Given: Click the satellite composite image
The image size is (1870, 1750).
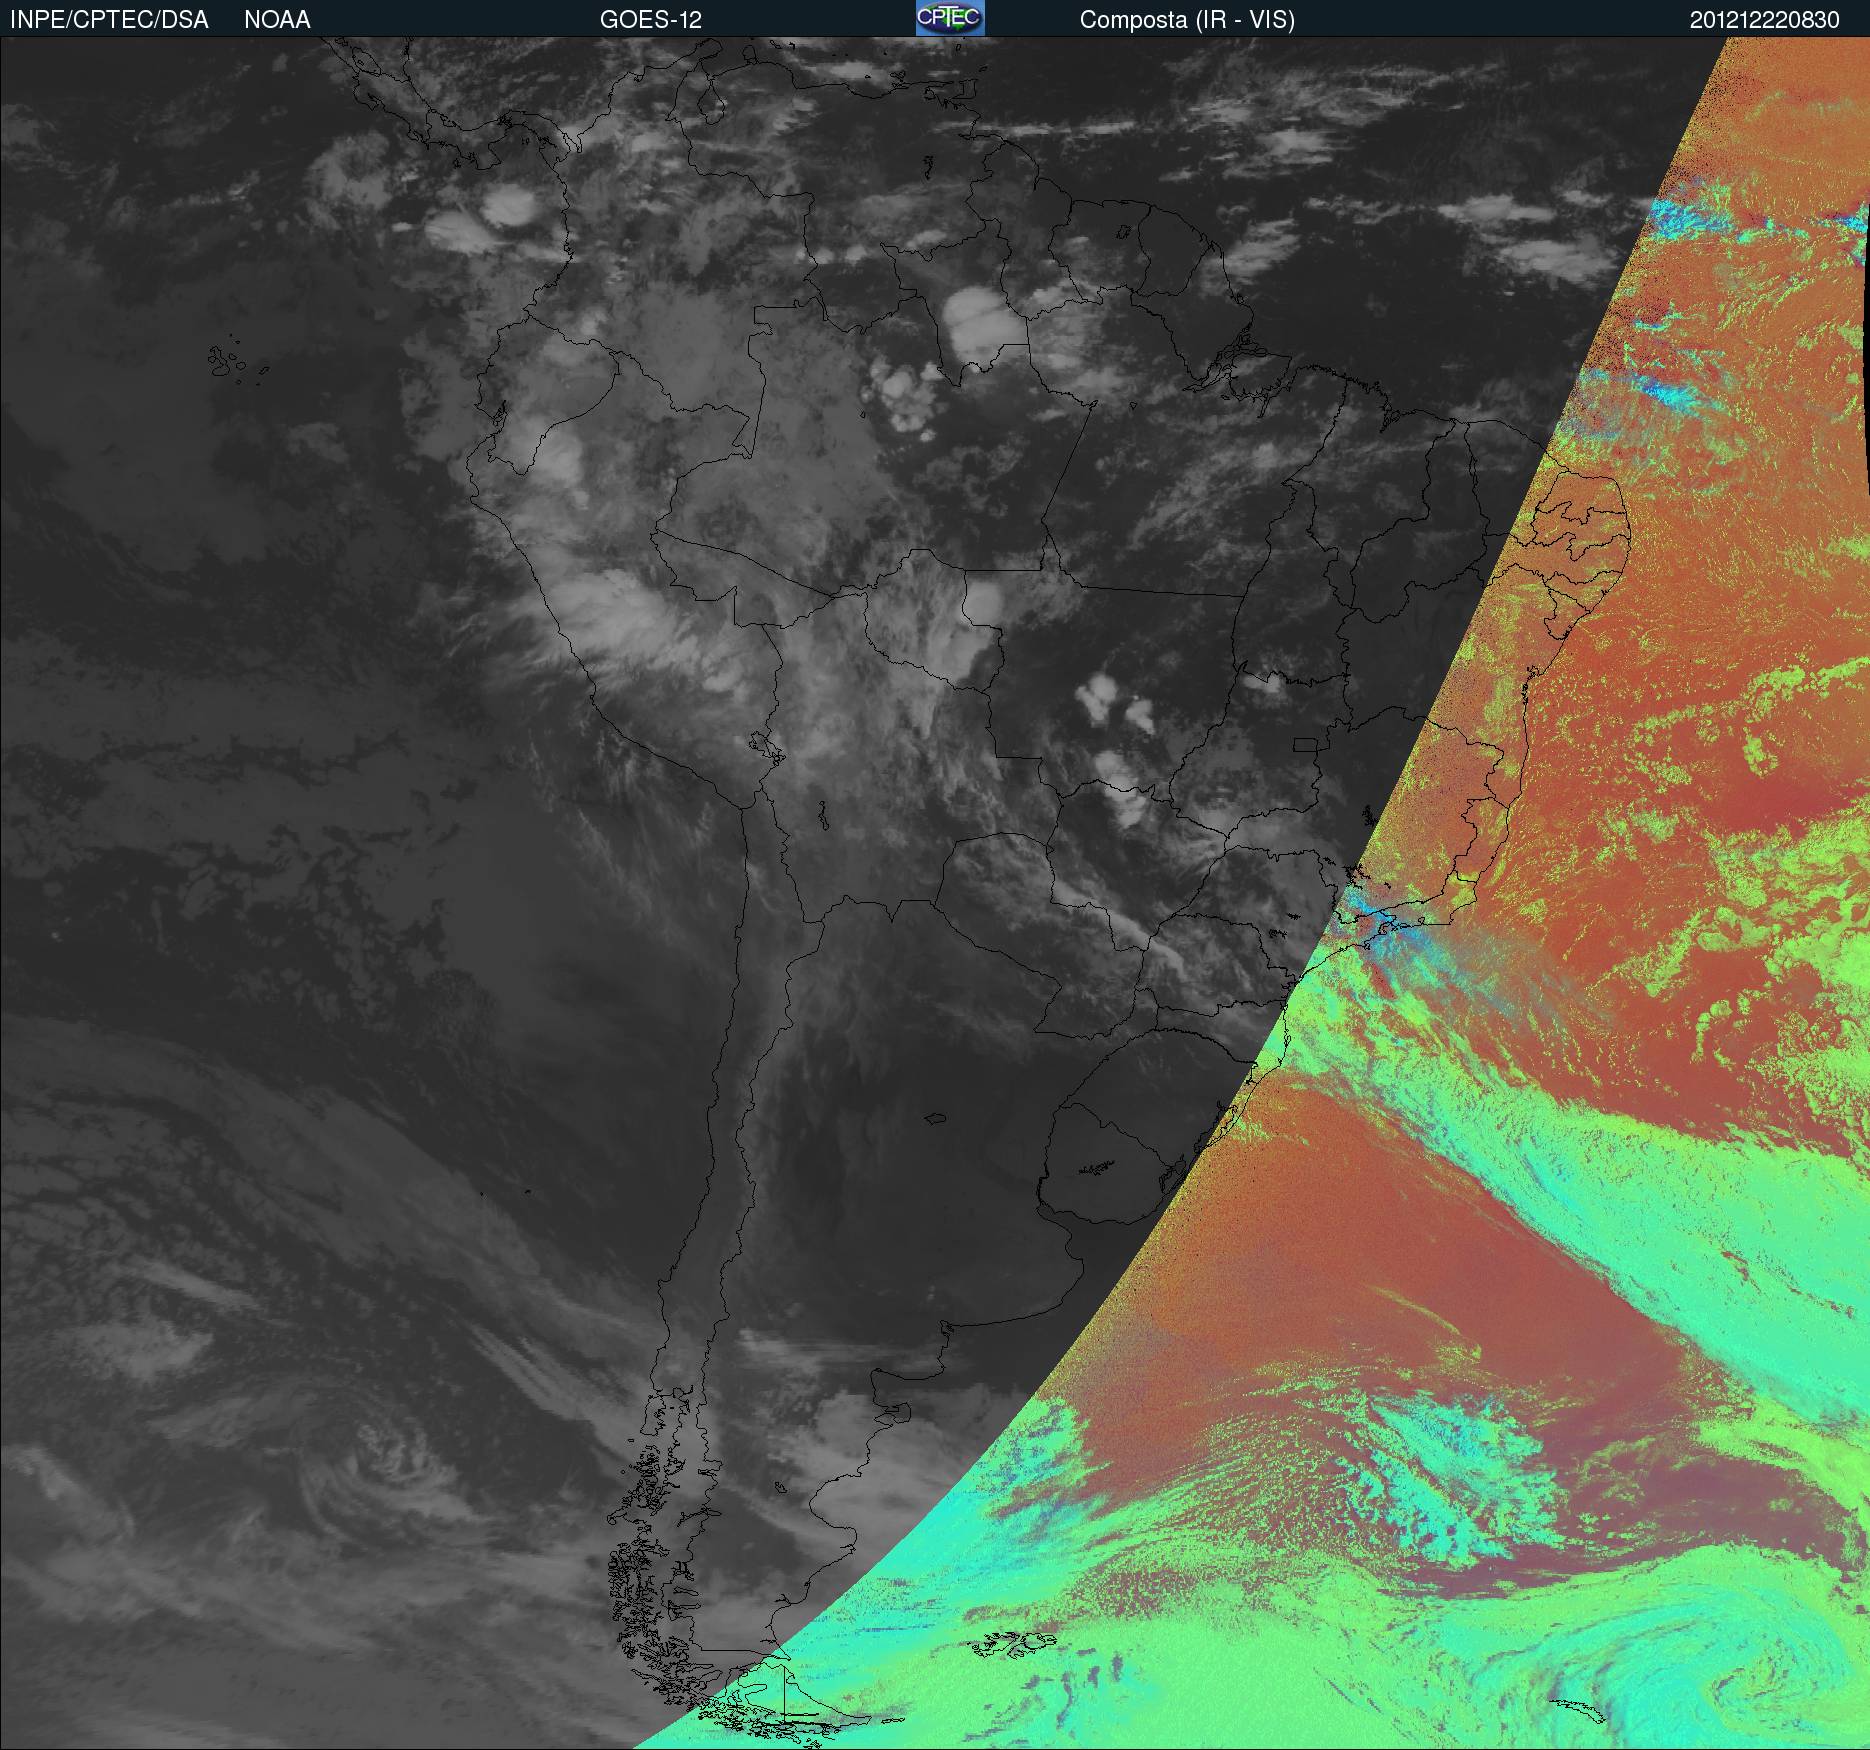Looking at the screenshot, I should [x=935, y=893].
